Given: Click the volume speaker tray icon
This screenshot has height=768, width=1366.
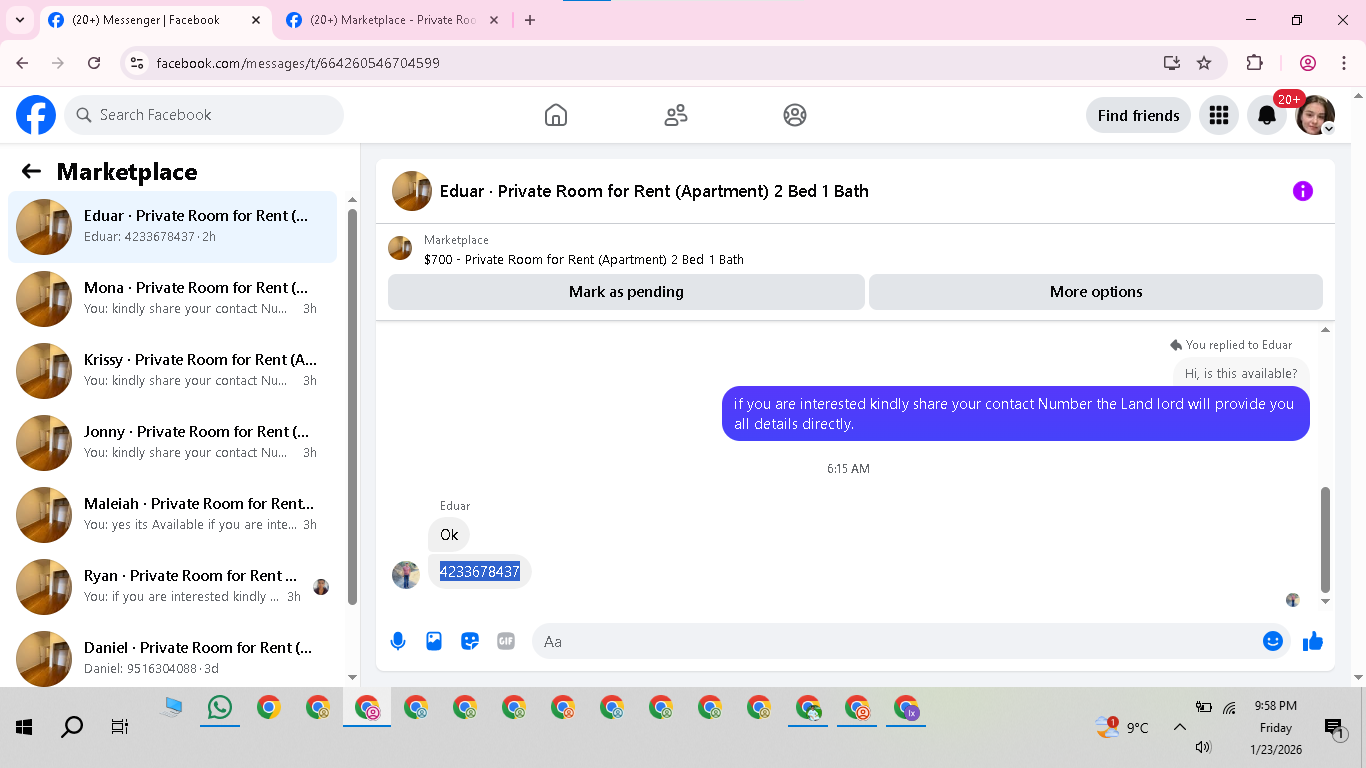Looking at the screenshot, I should [1203, 747].
